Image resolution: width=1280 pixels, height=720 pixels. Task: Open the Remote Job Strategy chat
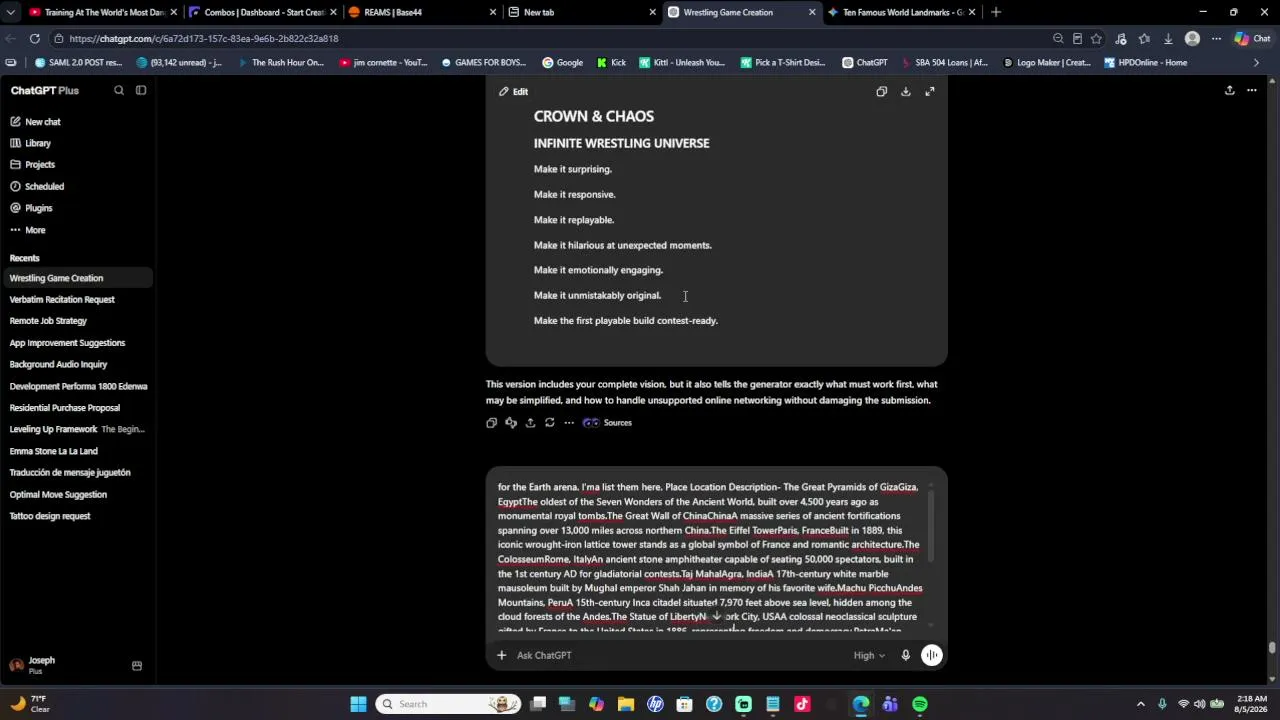coord(48,321)
